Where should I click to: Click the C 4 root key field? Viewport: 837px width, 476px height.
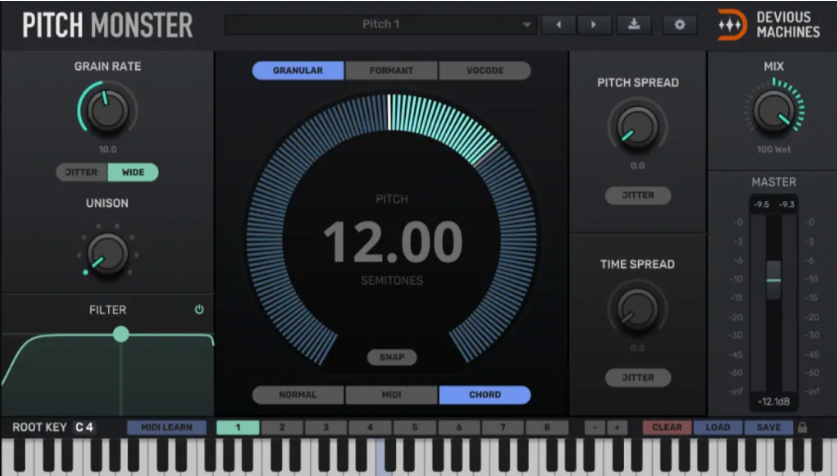[x=84, y=427]
